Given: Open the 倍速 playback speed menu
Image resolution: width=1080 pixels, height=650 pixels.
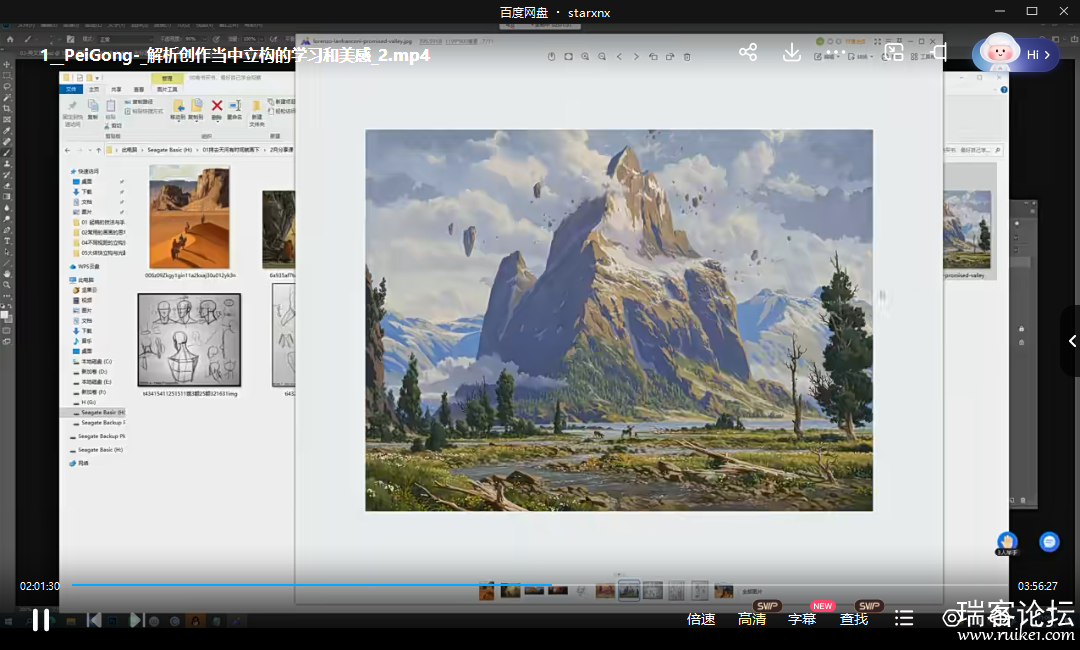Looking at the screenshot, I should click(x=701, y=619).
